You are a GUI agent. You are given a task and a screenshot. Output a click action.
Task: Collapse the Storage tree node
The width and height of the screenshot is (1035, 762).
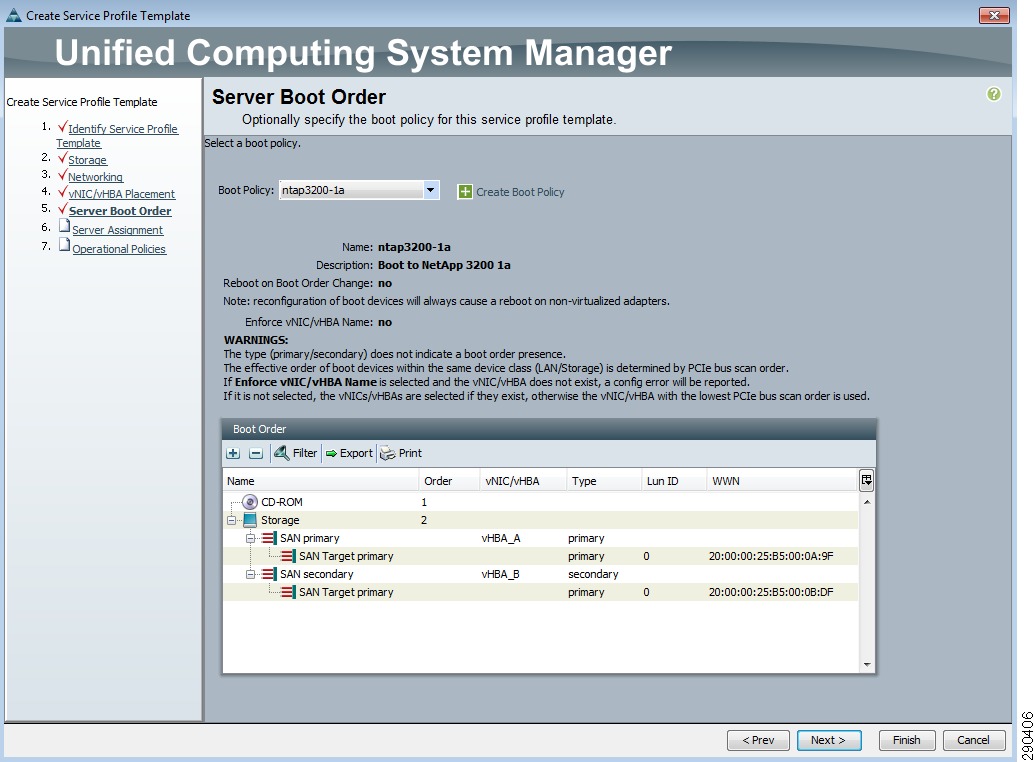(232, 520)
